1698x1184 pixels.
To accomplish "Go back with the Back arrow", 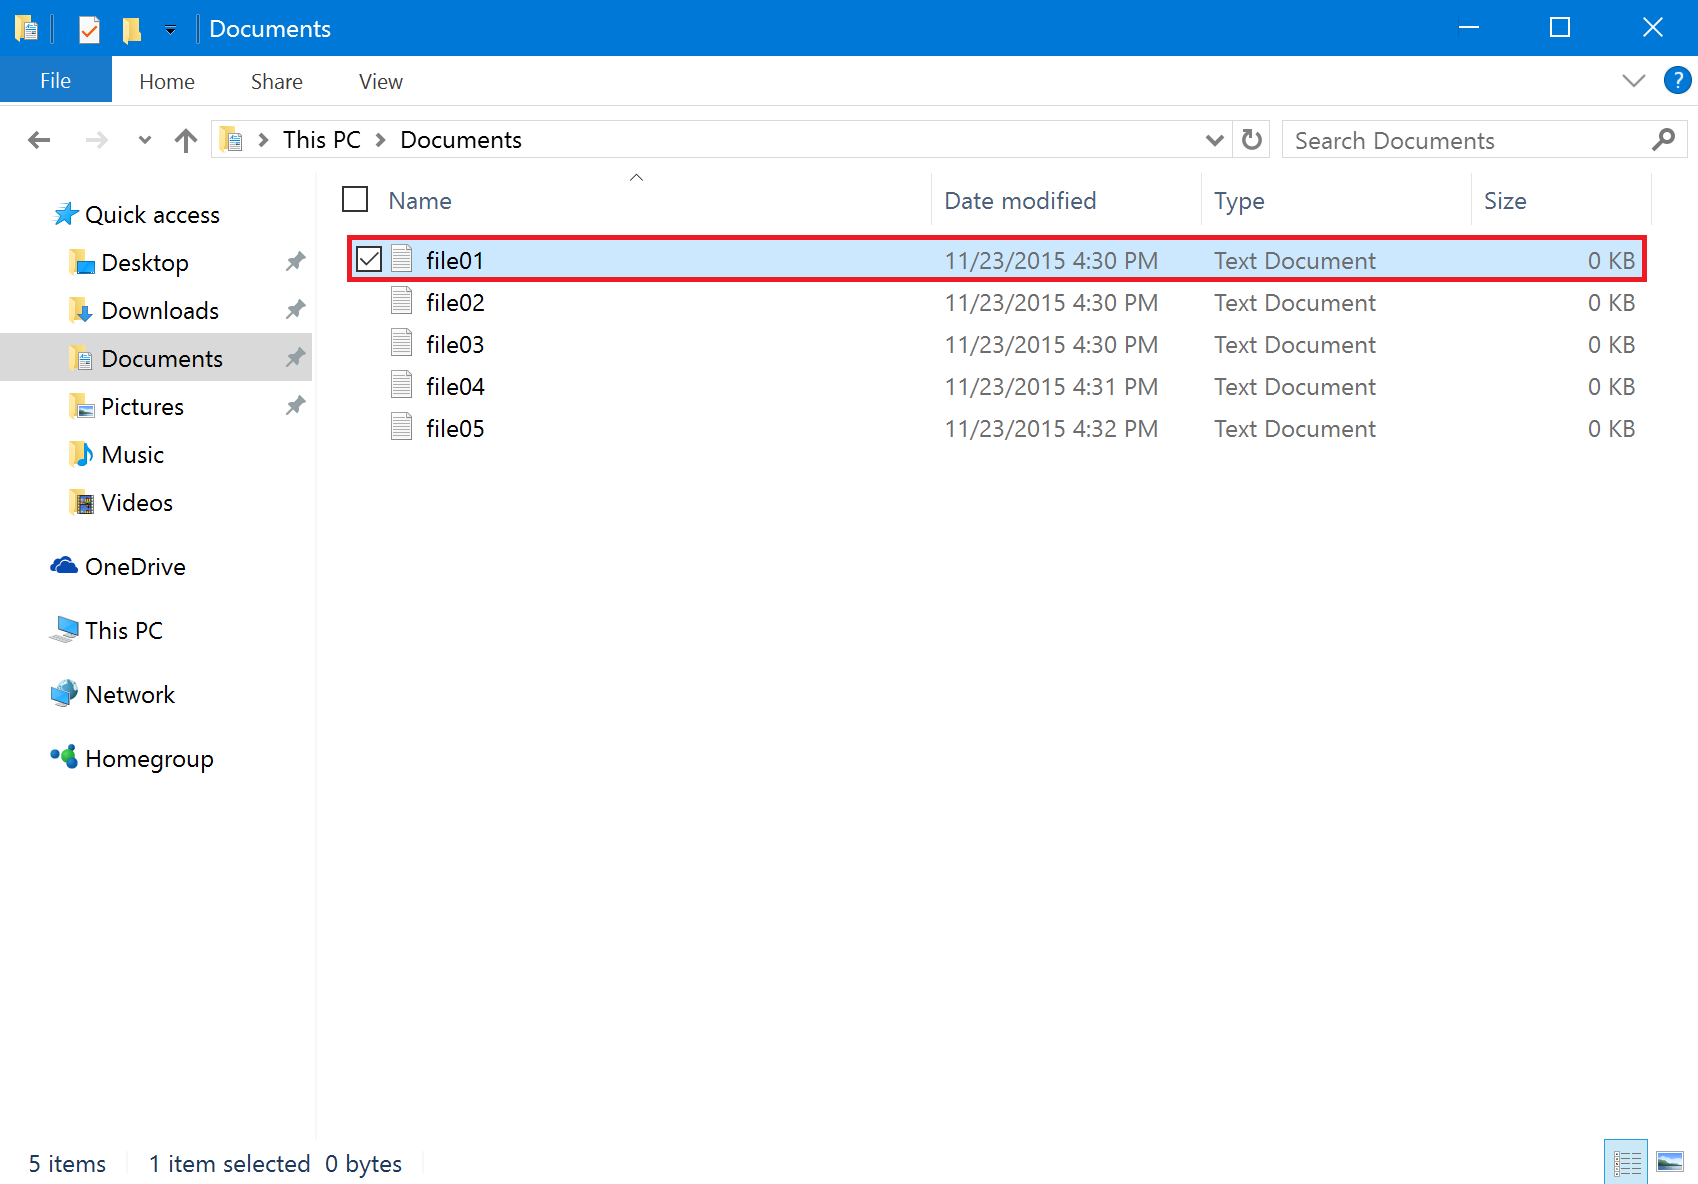I will tap(39, 140).
